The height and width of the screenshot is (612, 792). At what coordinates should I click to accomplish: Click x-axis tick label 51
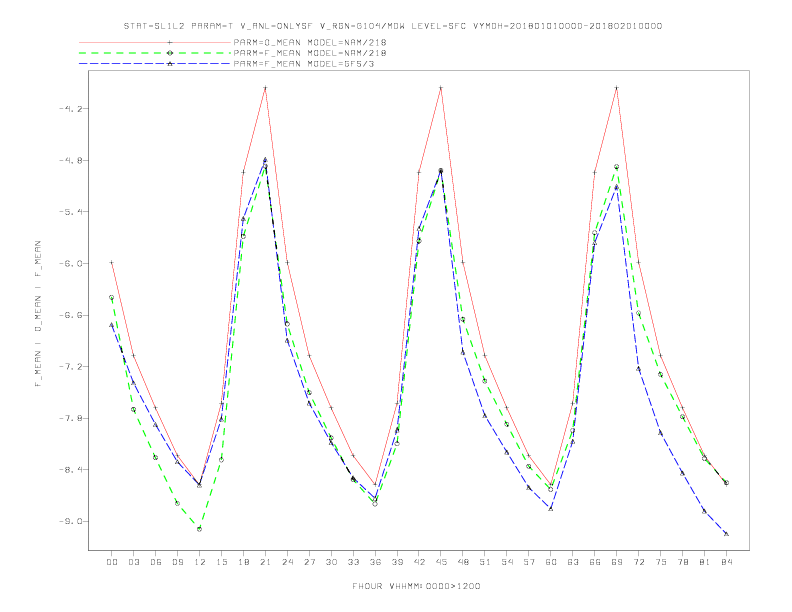484,562
